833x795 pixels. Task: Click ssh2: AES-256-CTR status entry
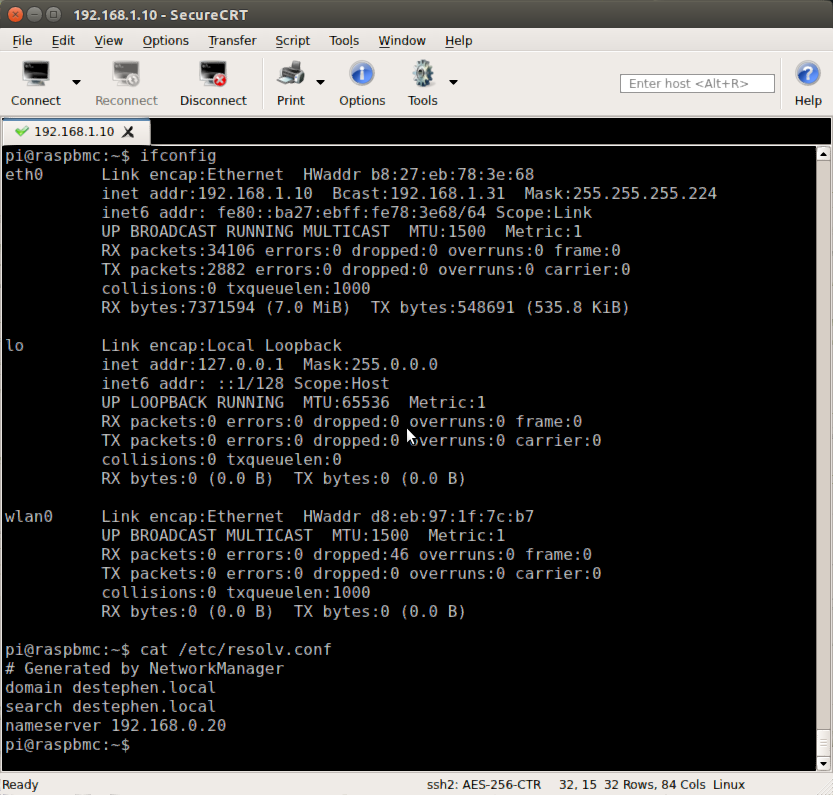point(483,785)
